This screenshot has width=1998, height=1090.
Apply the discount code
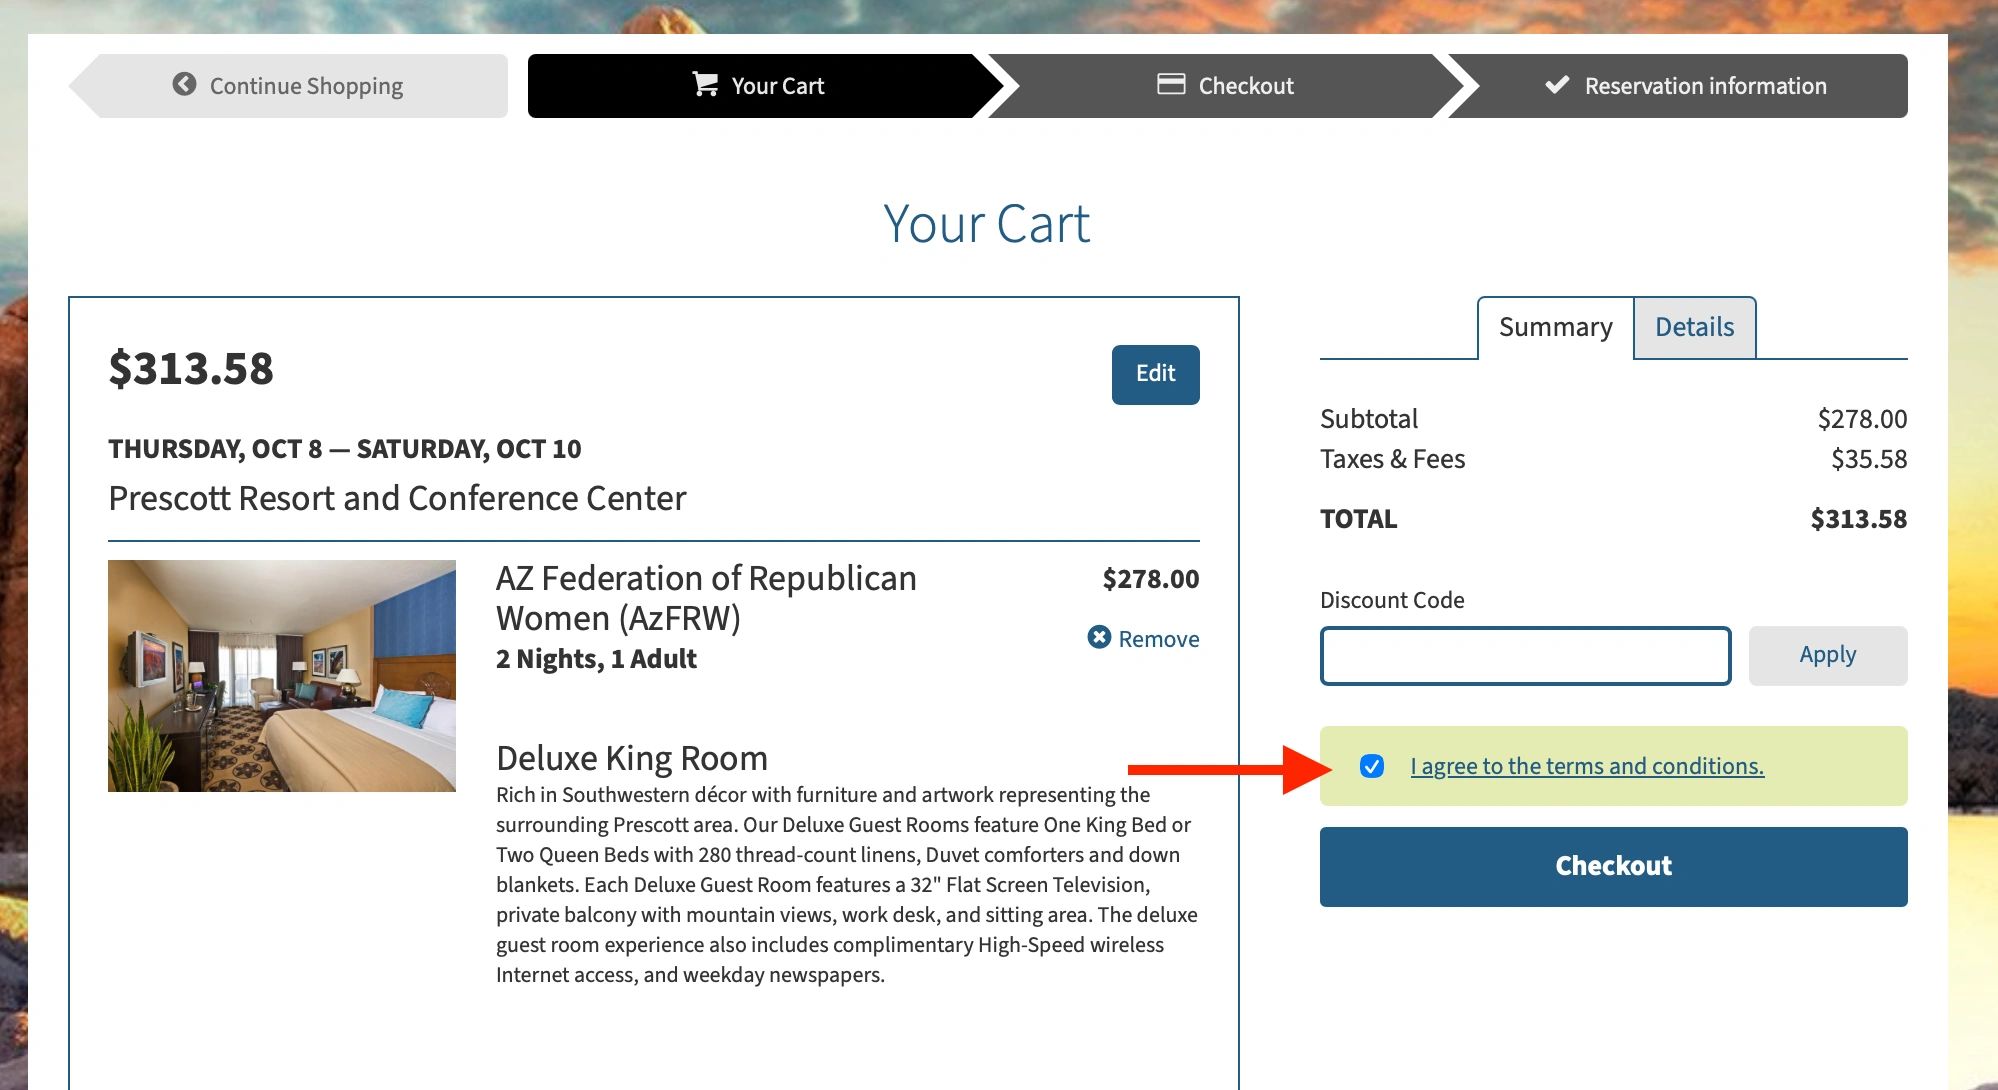pyautogui.click(x=1827, y=655)
